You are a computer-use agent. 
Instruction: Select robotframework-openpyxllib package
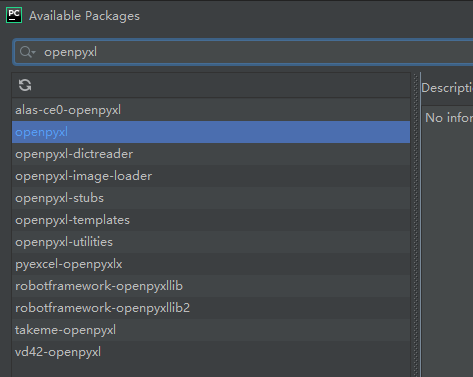[211, 286]
